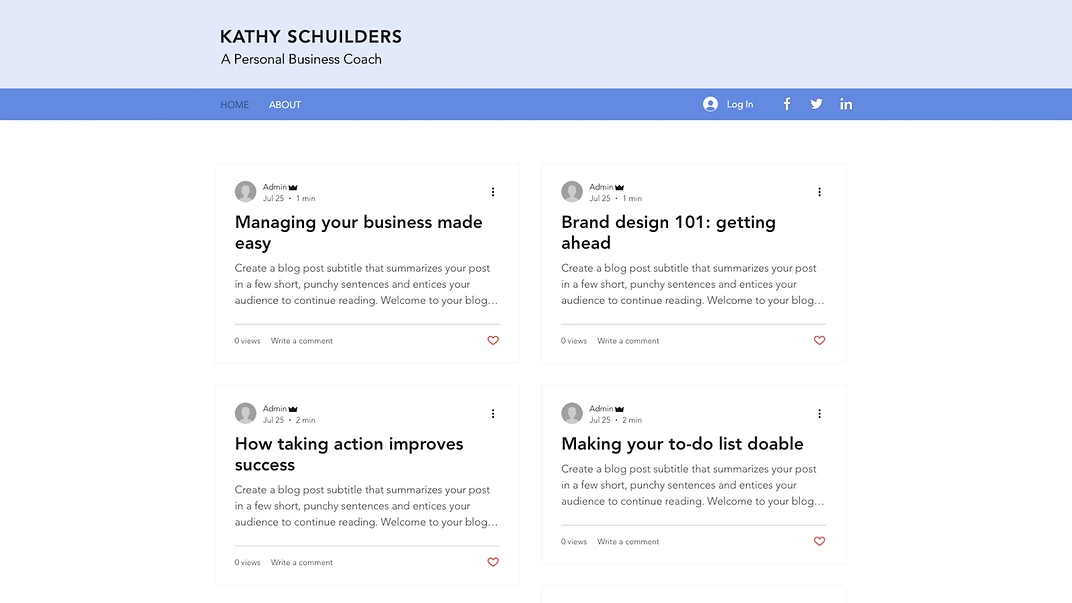This screenshot has width=1072, height=603.
Task: Open the ABOUT menu item
Action: pyautogui.click(x=285, y=105)
